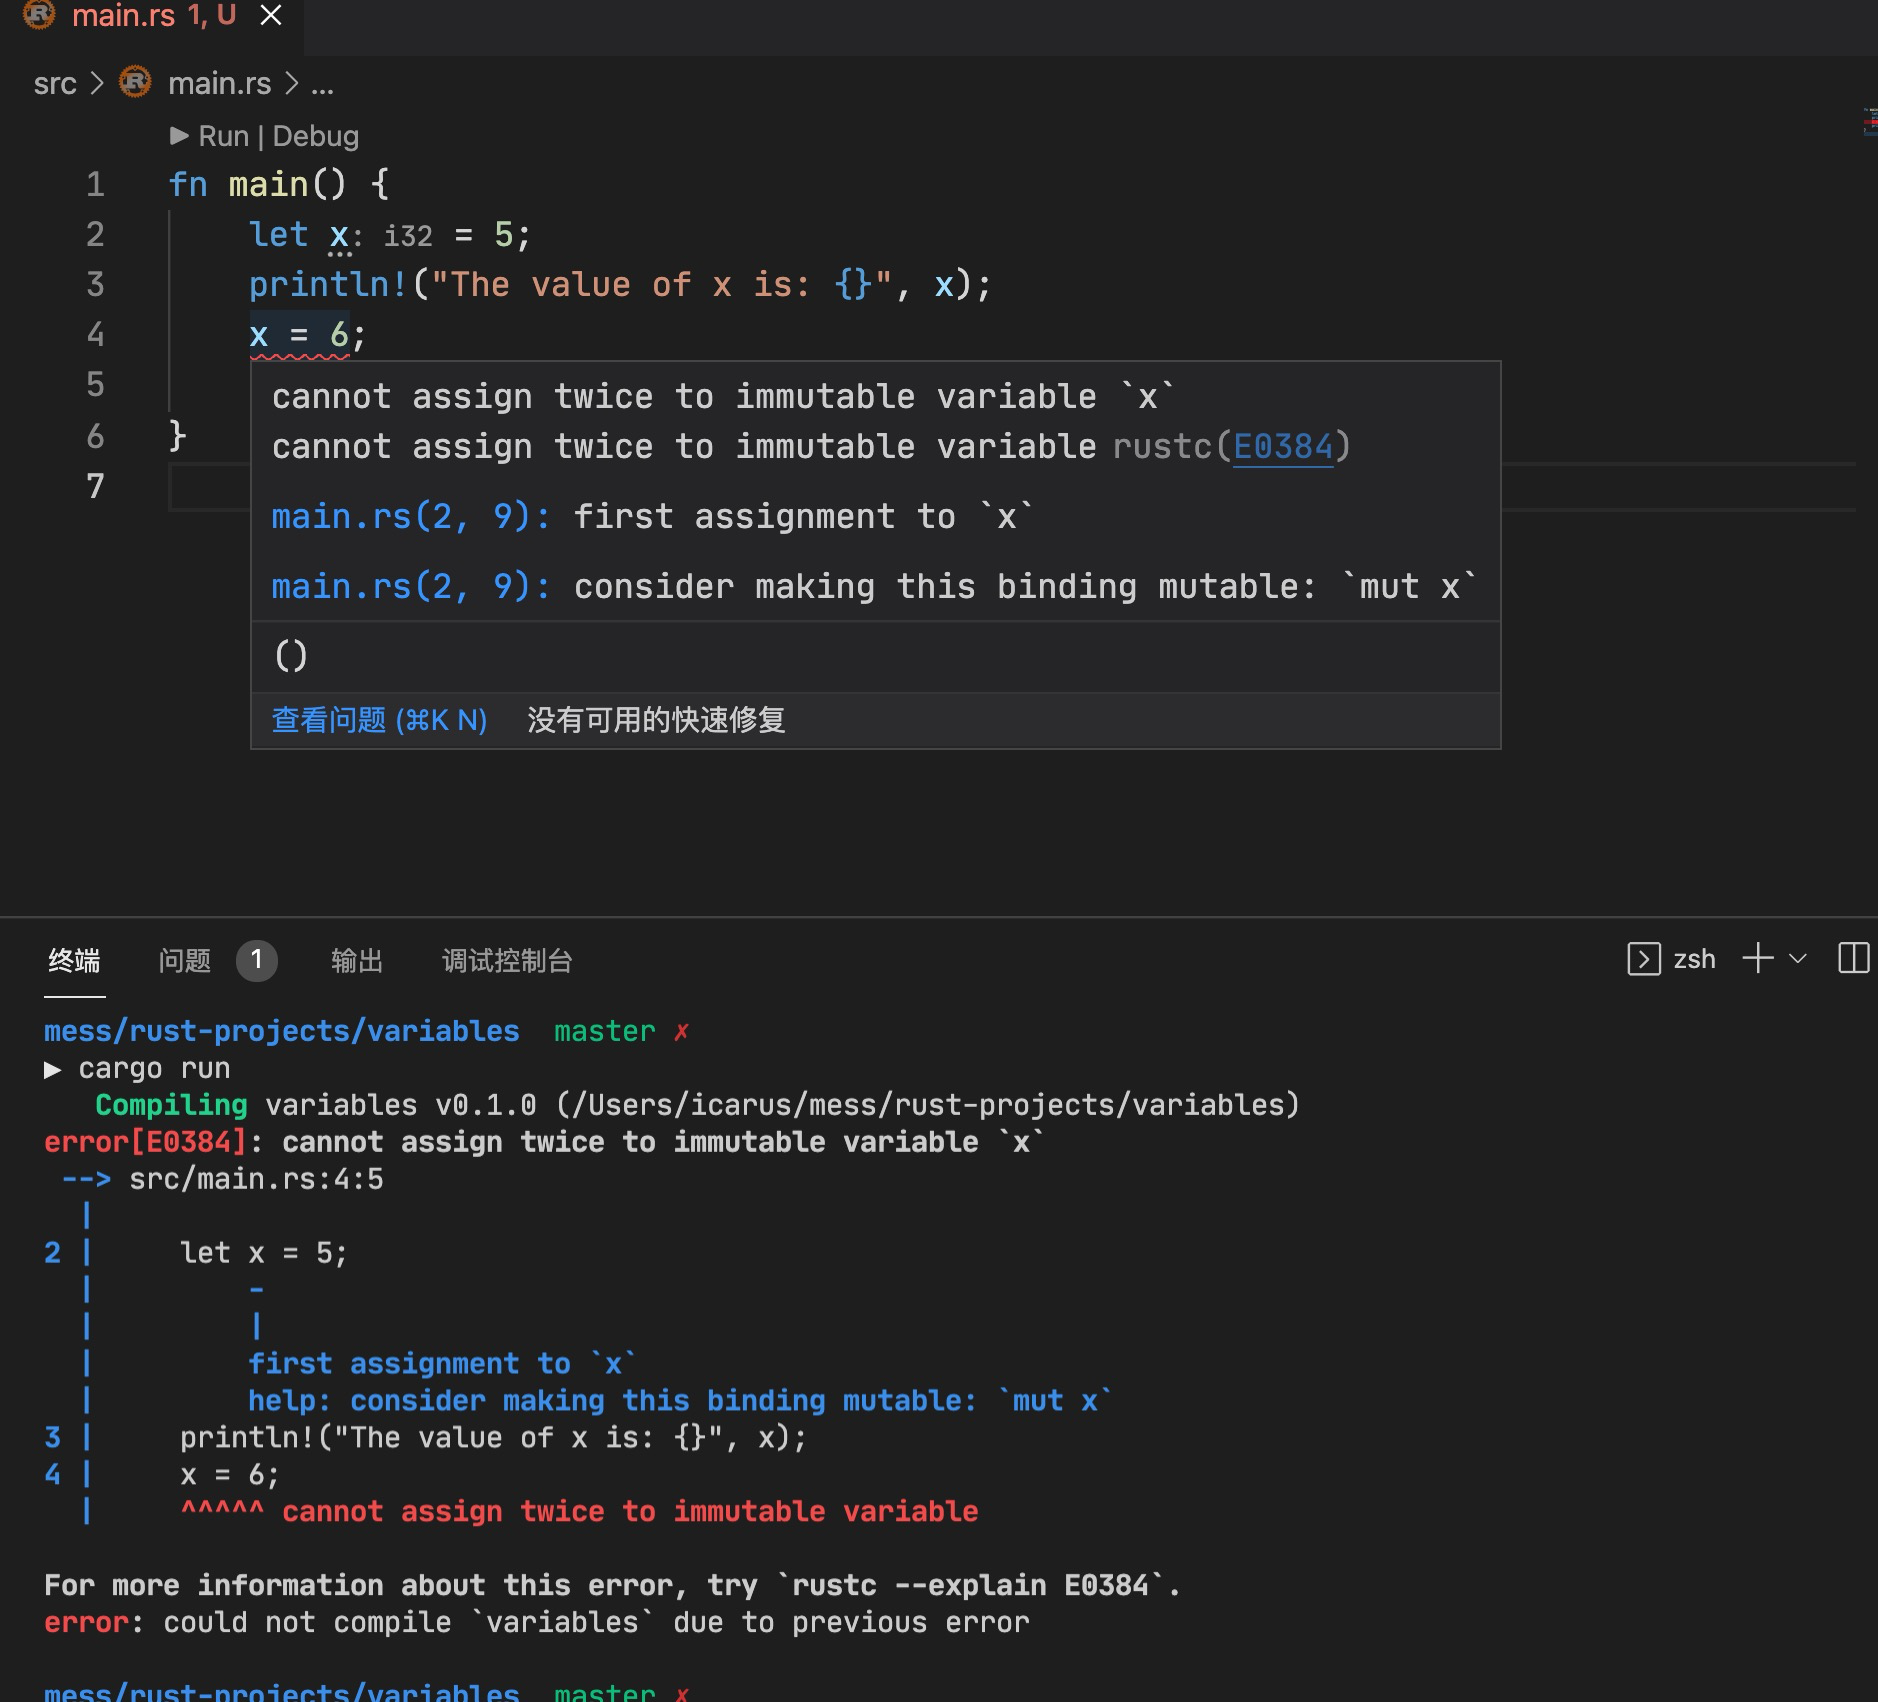Click line number 7 in the gutter
1878x1702 pixels.
point(95,486)
